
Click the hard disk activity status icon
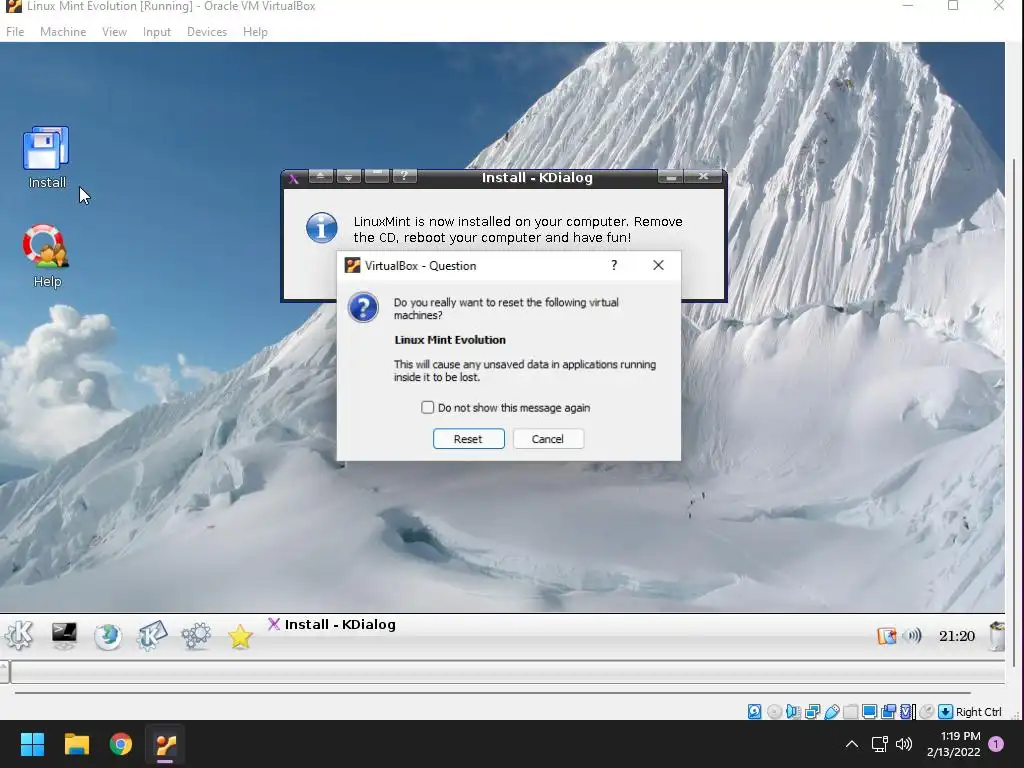tap(754, 712)
